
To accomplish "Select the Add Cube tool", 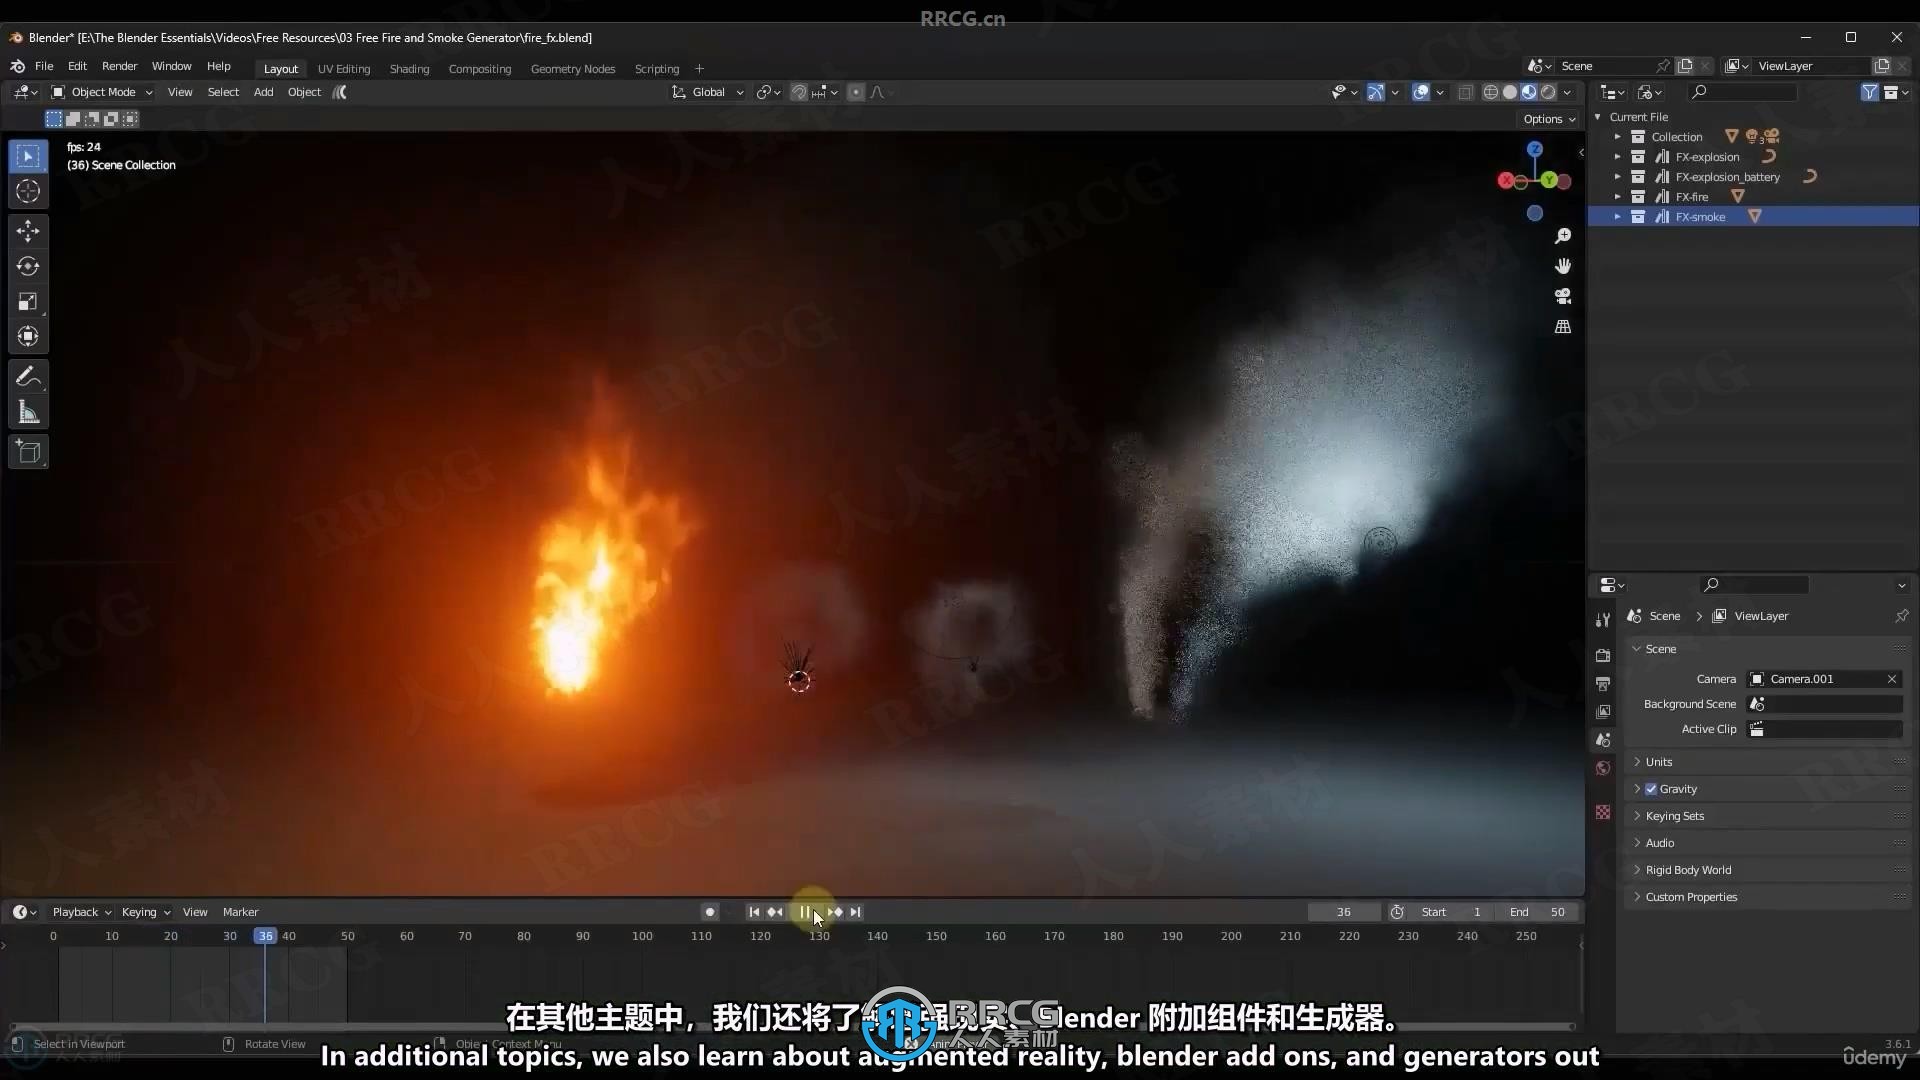I will (x=28, y=452).
